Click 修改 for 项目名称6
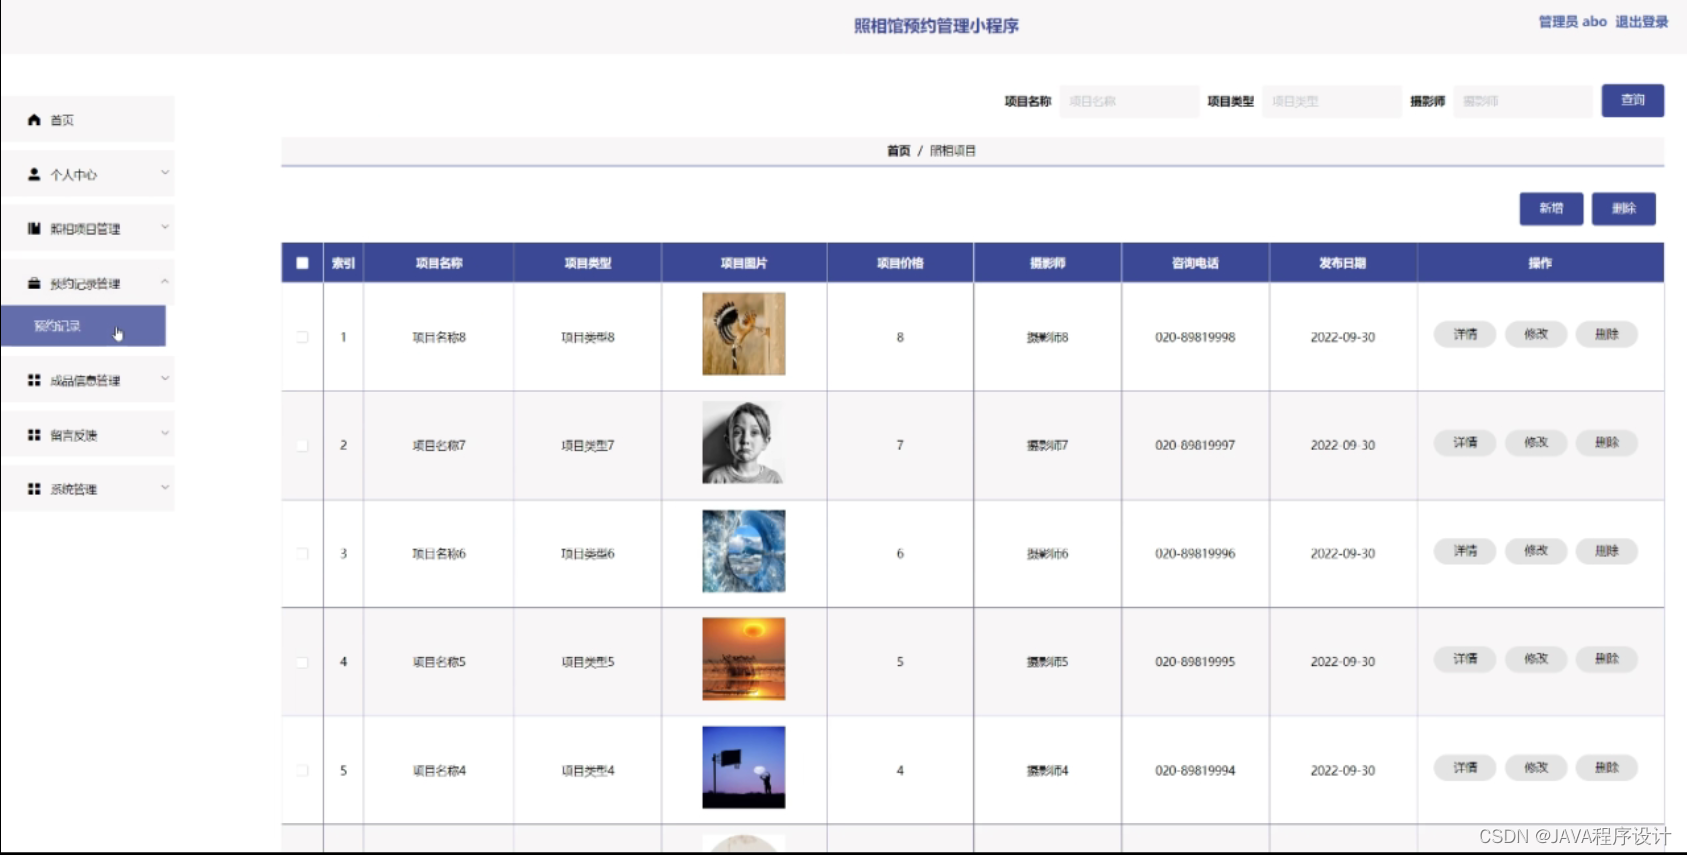This screenshot has width=1687, height=855. pyautogui.click(x=1536, y=551)
